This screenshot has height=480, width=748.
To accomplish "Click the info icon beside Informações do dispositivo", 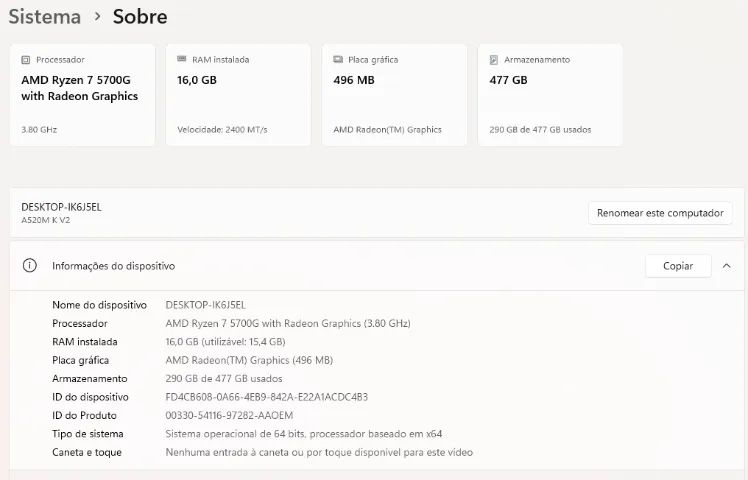I will (30, 265).
